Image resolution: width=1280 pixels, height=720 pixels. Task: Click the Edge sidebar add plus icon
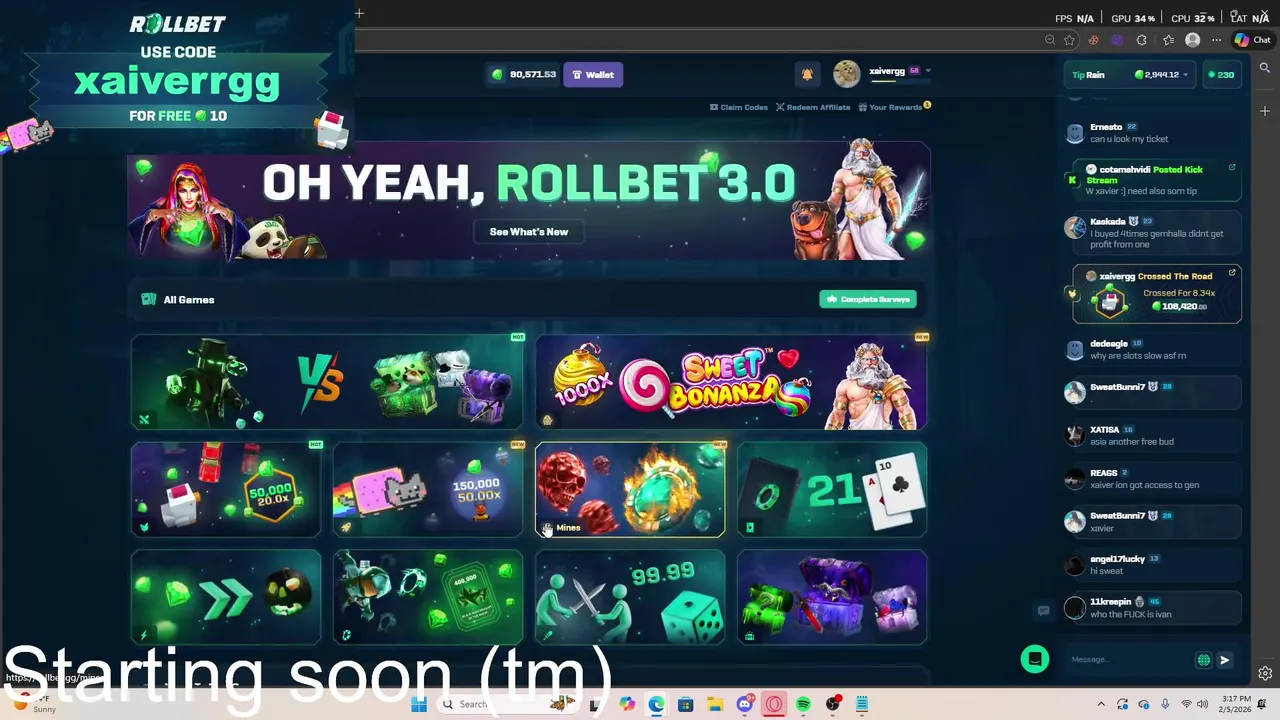[1265, 111]
